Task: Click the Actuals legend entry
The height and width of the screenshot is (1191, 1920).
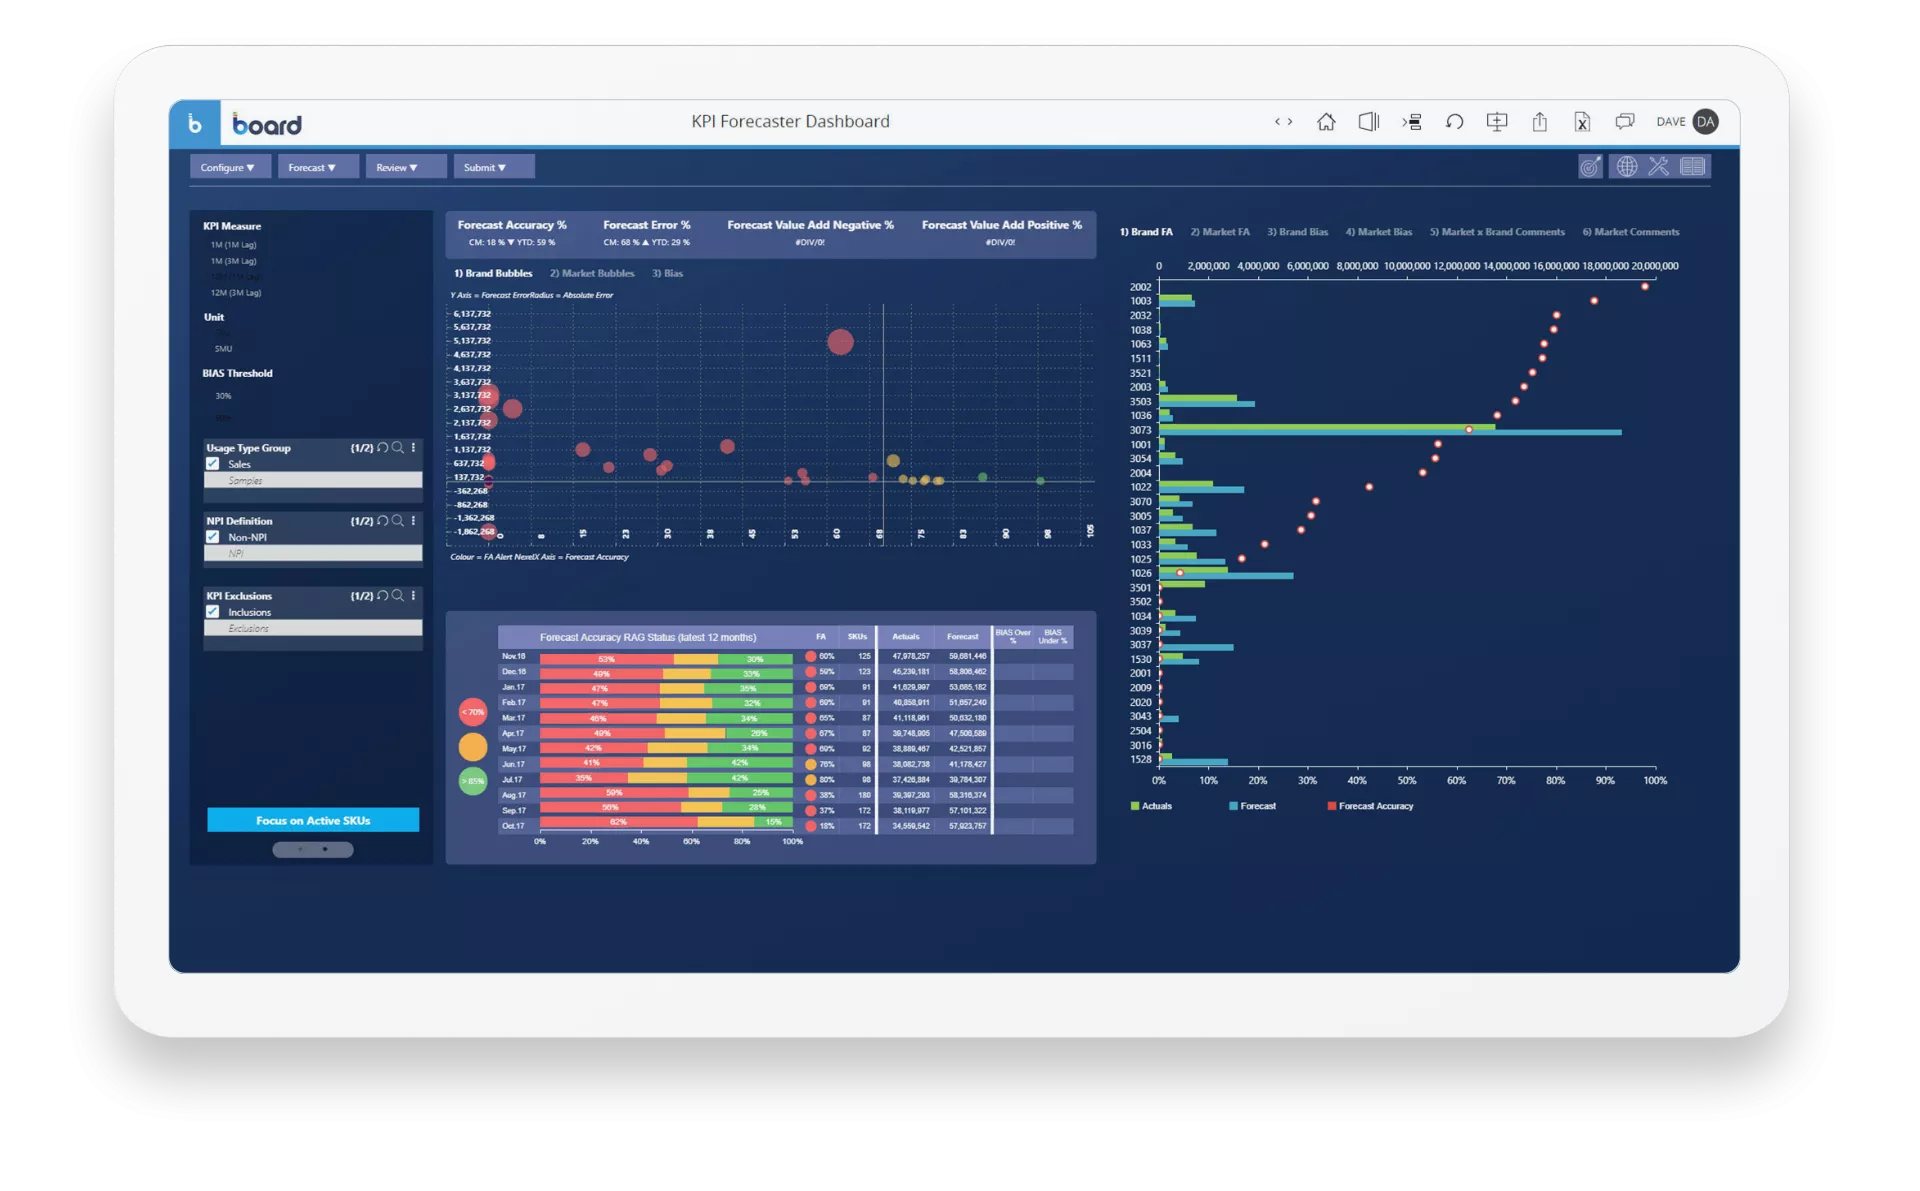Action: 1151,806
